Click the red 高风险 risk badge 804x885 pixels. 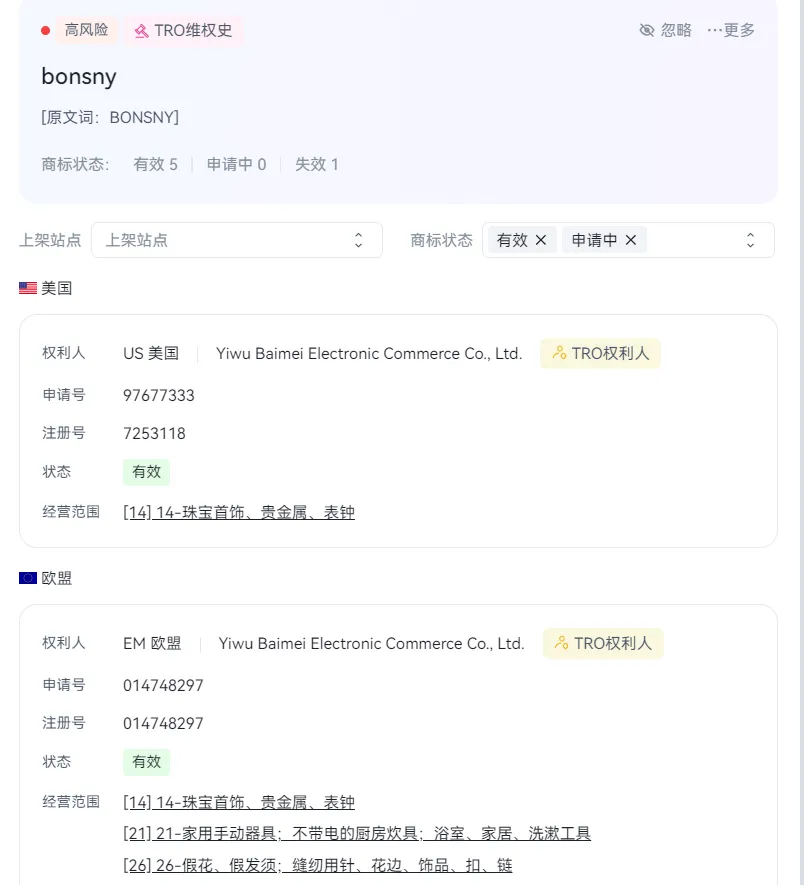point(86,30)
